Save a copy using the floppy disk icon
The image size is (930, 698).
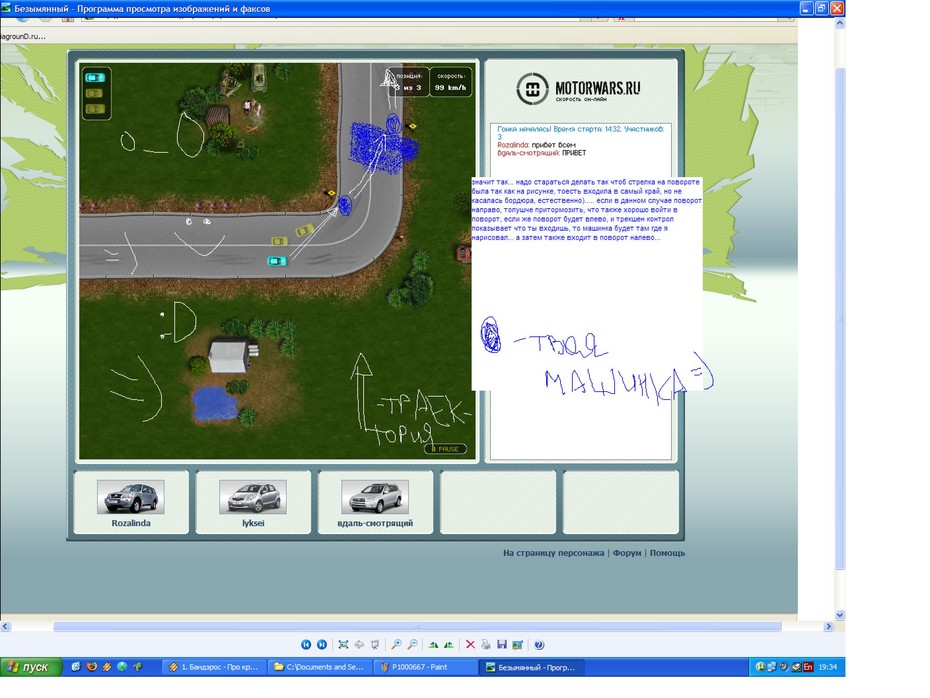[x=501, y=645]
